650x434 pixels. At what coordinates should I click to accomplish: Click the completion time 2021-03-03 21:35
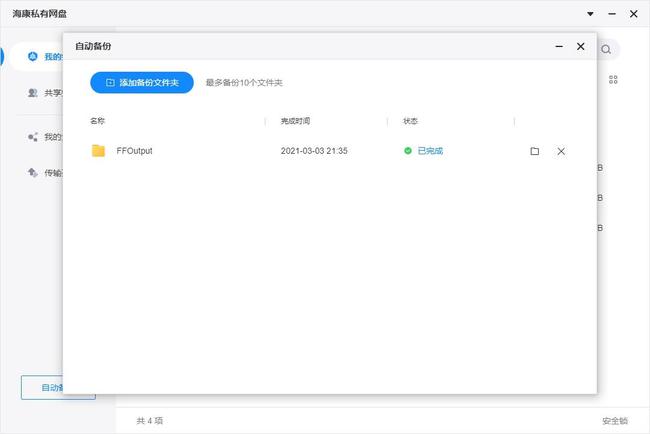tap(314, 150)
